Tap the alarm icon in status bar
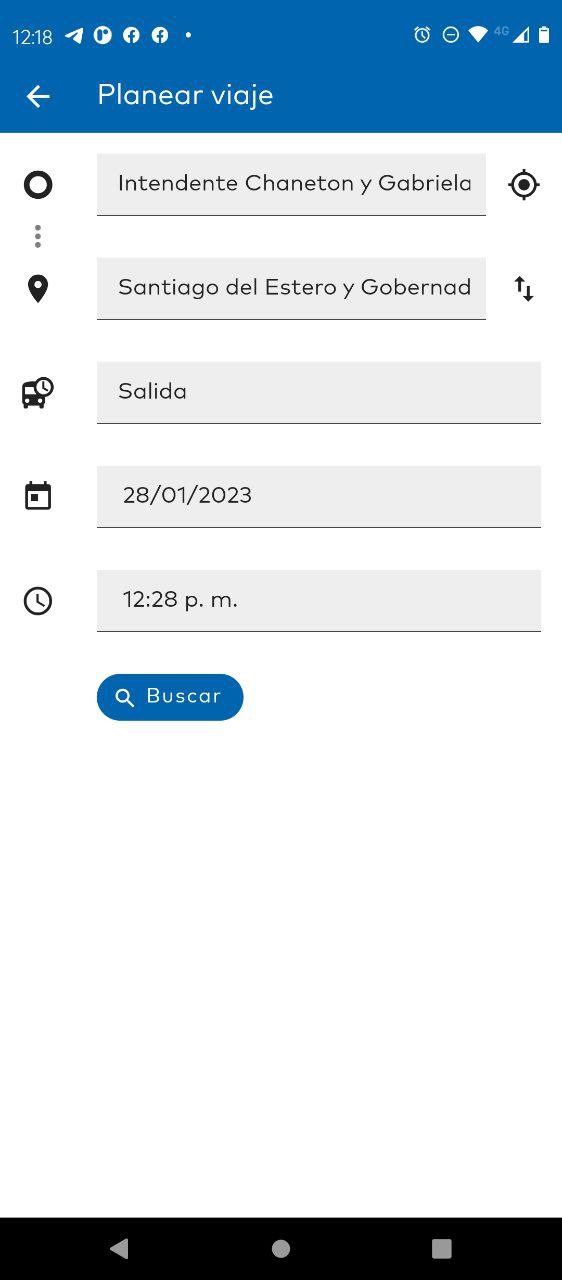Screen dimensions: 562x1280 [x=422, y=35]
